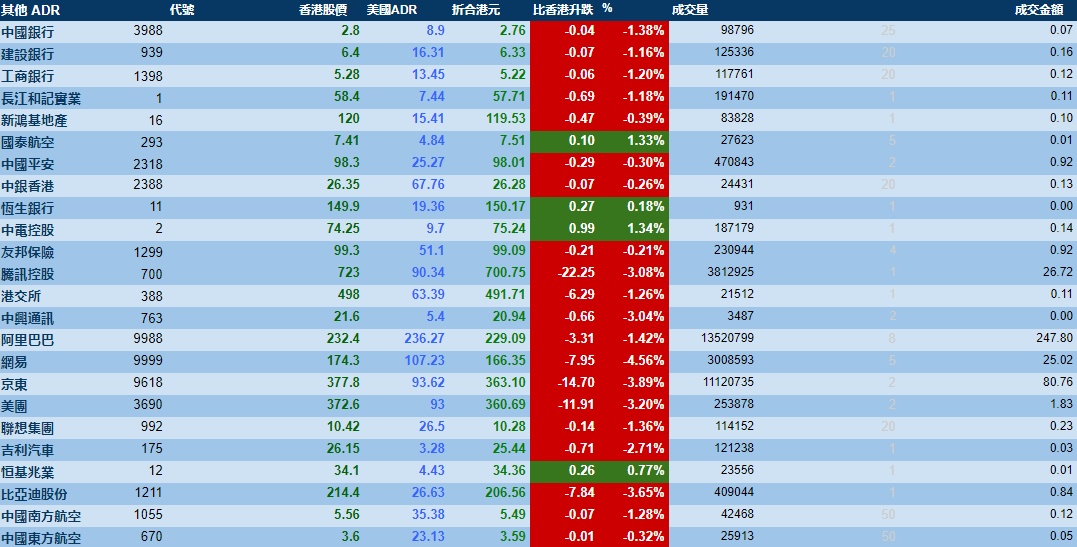Click the 中國銀行 stock name
The image size is (1077, 547).
coord(28,31)
